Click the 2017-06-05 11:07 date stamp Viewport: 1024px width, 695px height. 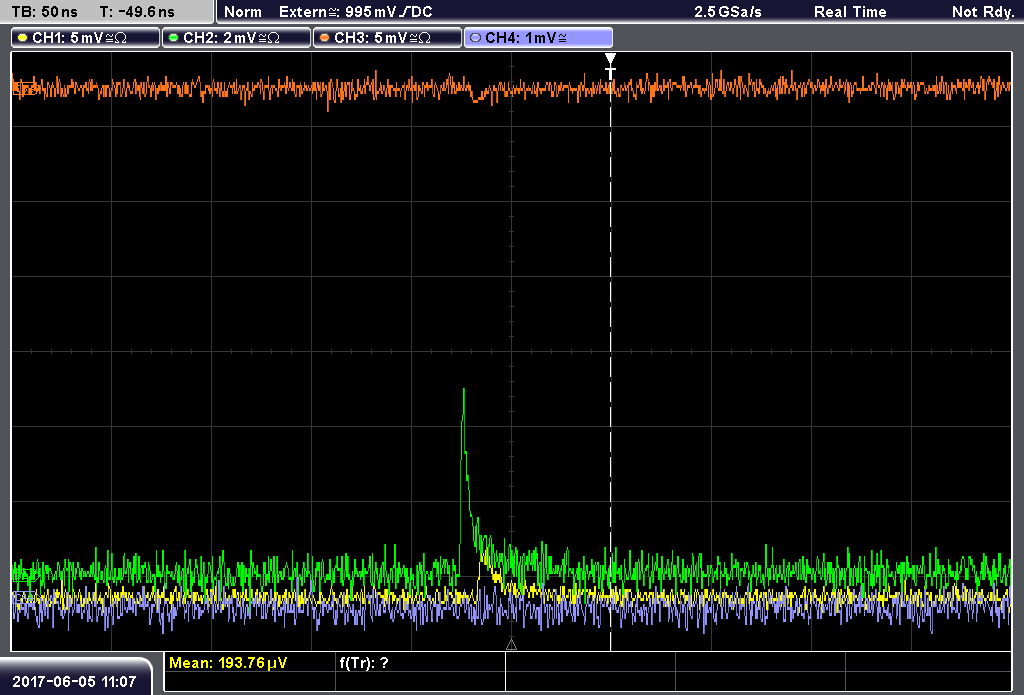coord(74,682)
